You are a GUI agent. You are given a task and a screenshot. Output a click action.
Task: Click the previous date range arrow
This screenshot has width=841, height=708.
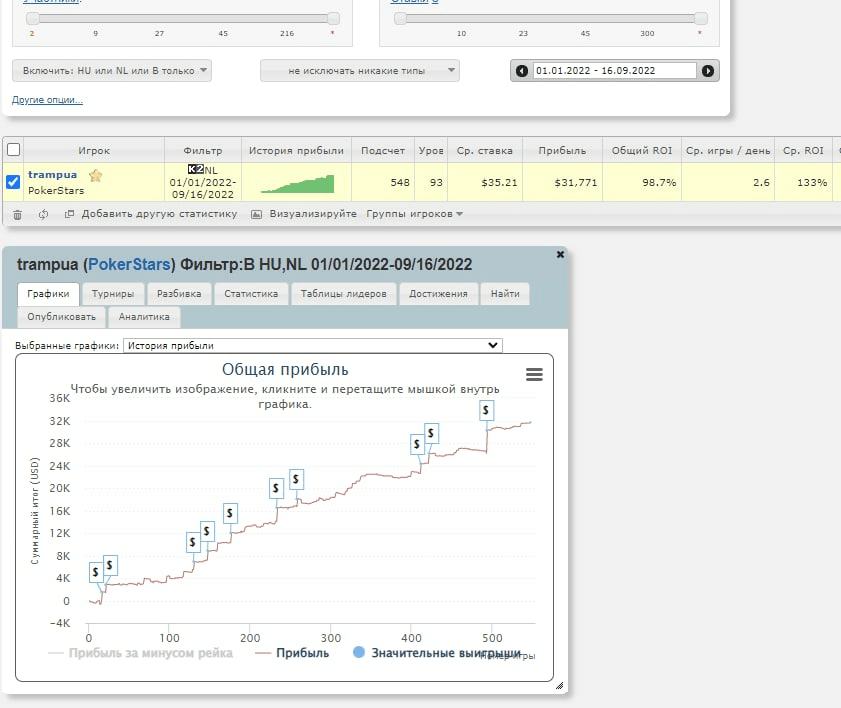coord(521,71)
